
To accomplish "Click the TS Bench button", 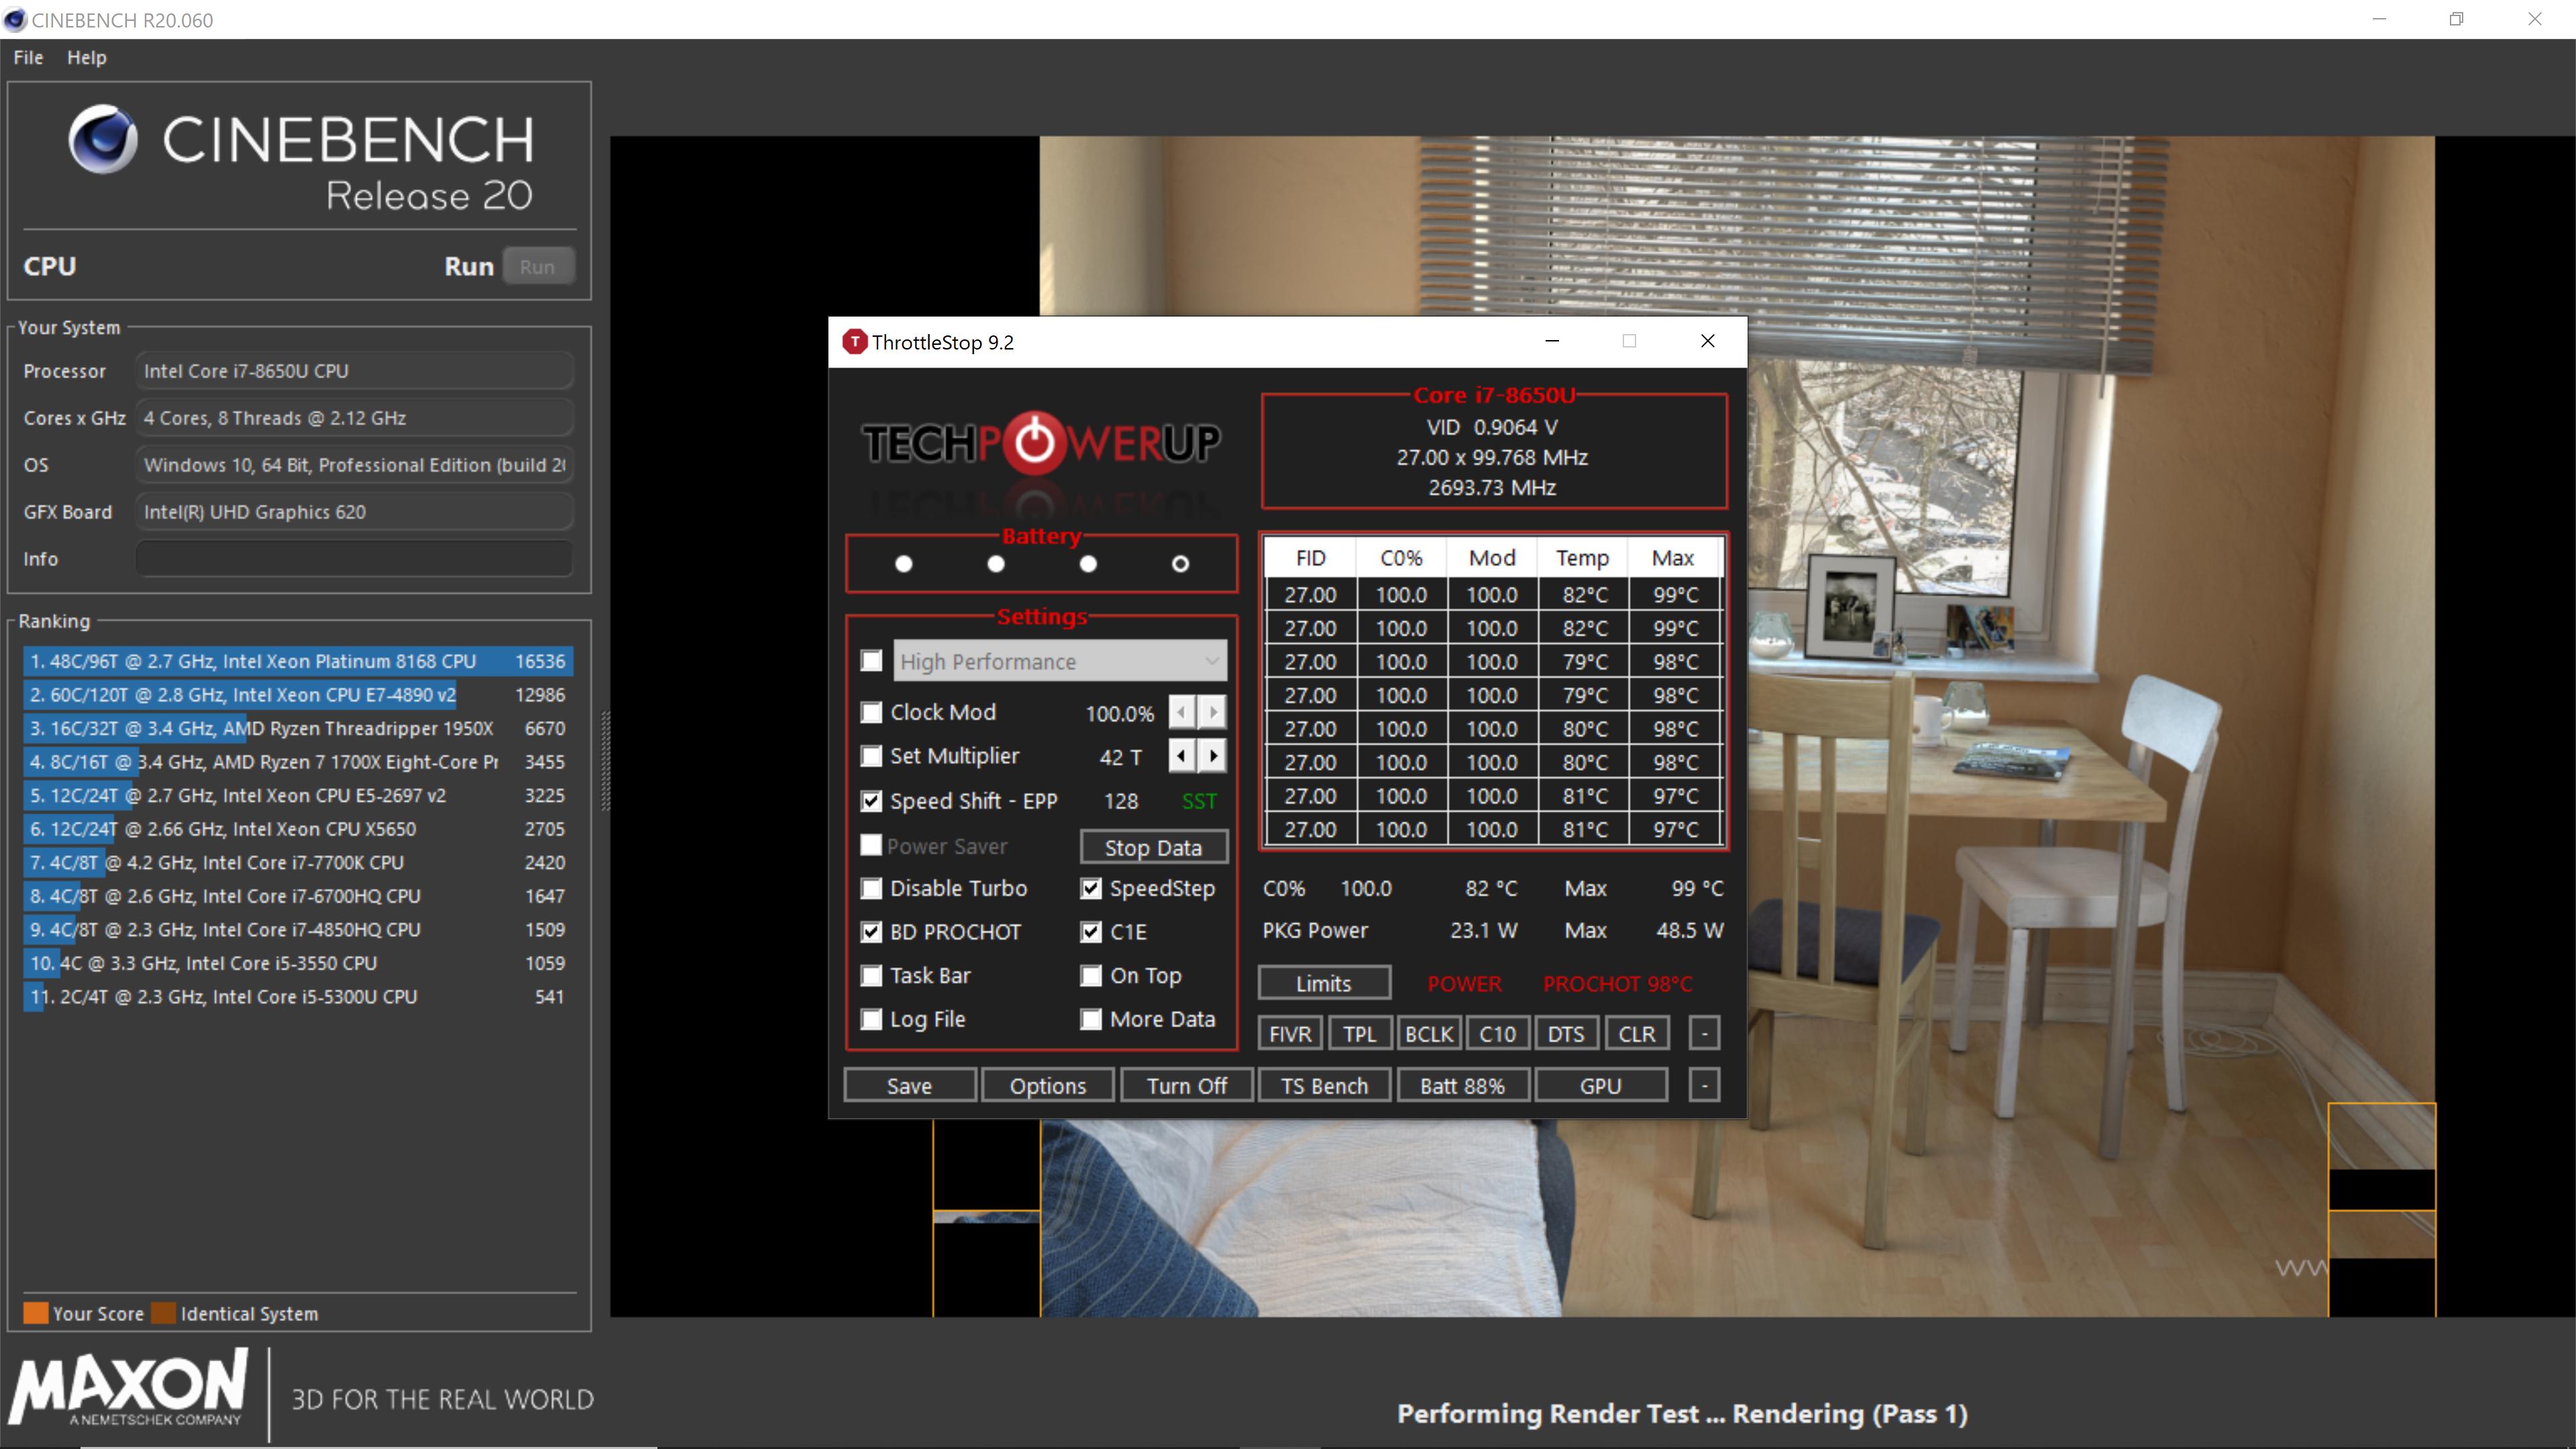I will 1324,1085.
